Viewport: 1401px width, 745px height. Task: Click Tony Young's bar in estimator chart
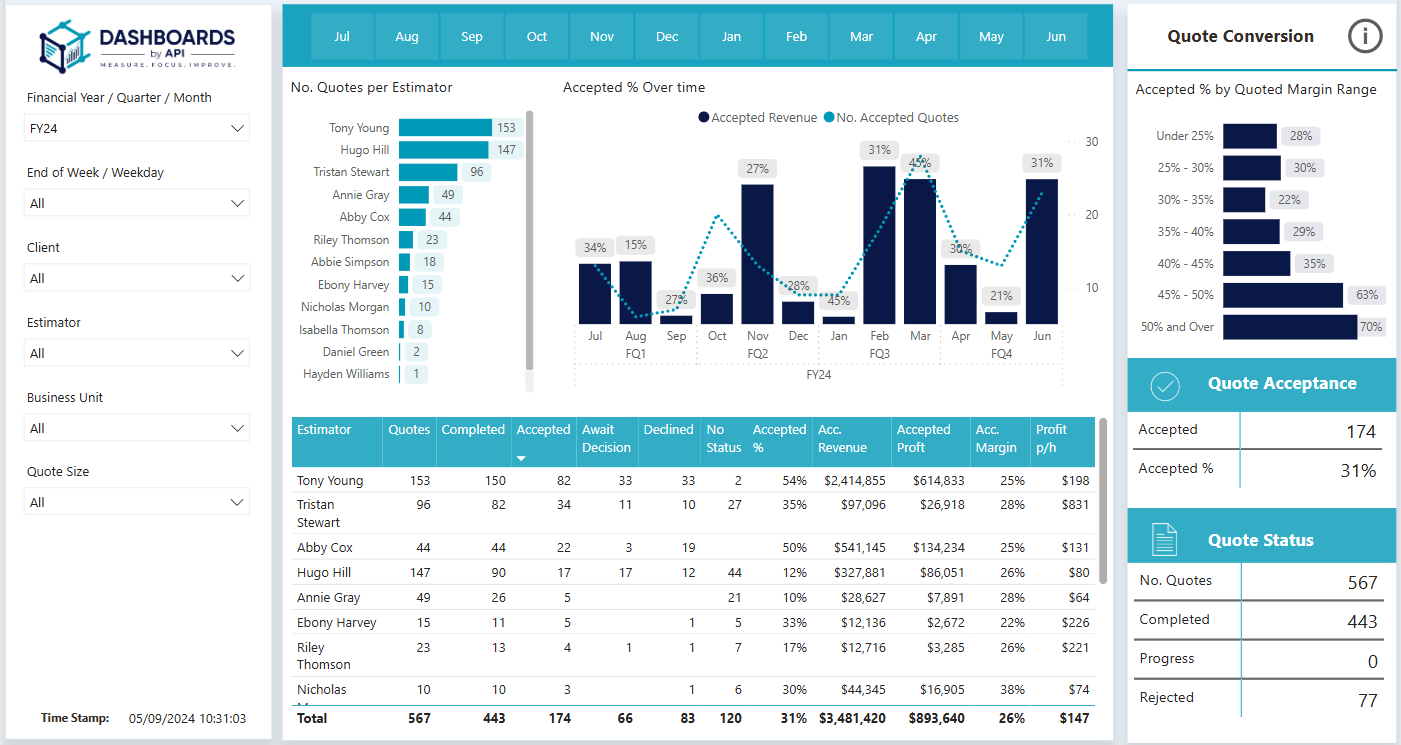click(x=445, y=128)
